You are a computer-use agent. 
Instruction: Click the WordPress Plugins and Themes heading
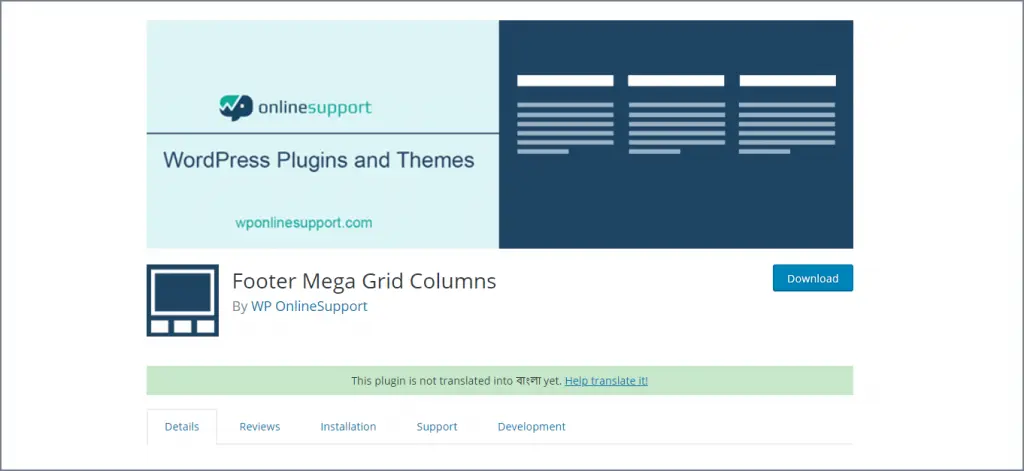319,160
